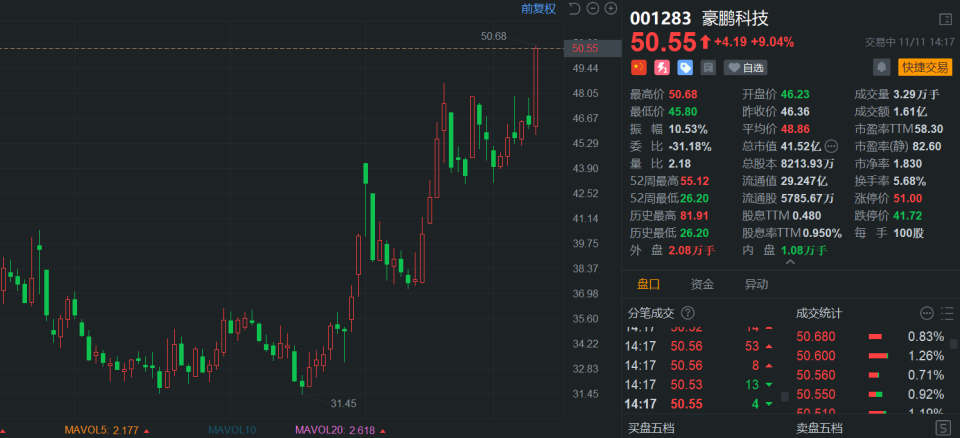Open more options in 成交统计 header
Viewport: 960px width, 438px height.
click(x=926, y=314)
